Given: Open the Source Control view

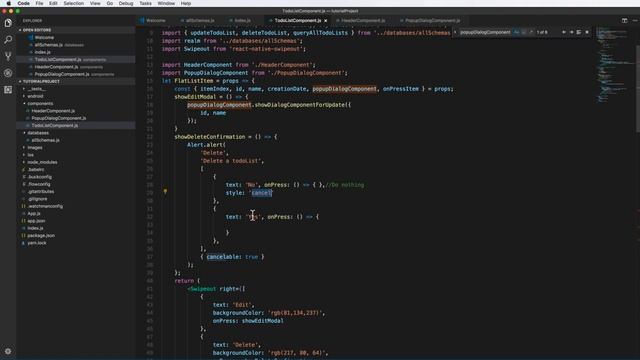Looking at the screenshot, I should [x=8, y=56].
